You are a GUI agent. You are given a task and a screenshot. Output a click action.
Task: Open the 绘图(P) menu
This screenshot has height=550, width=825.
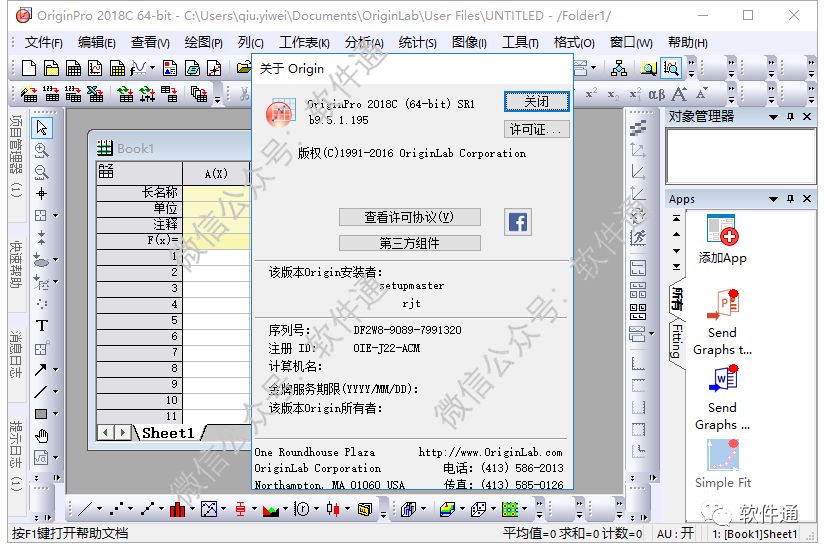(x=204, y=42)
